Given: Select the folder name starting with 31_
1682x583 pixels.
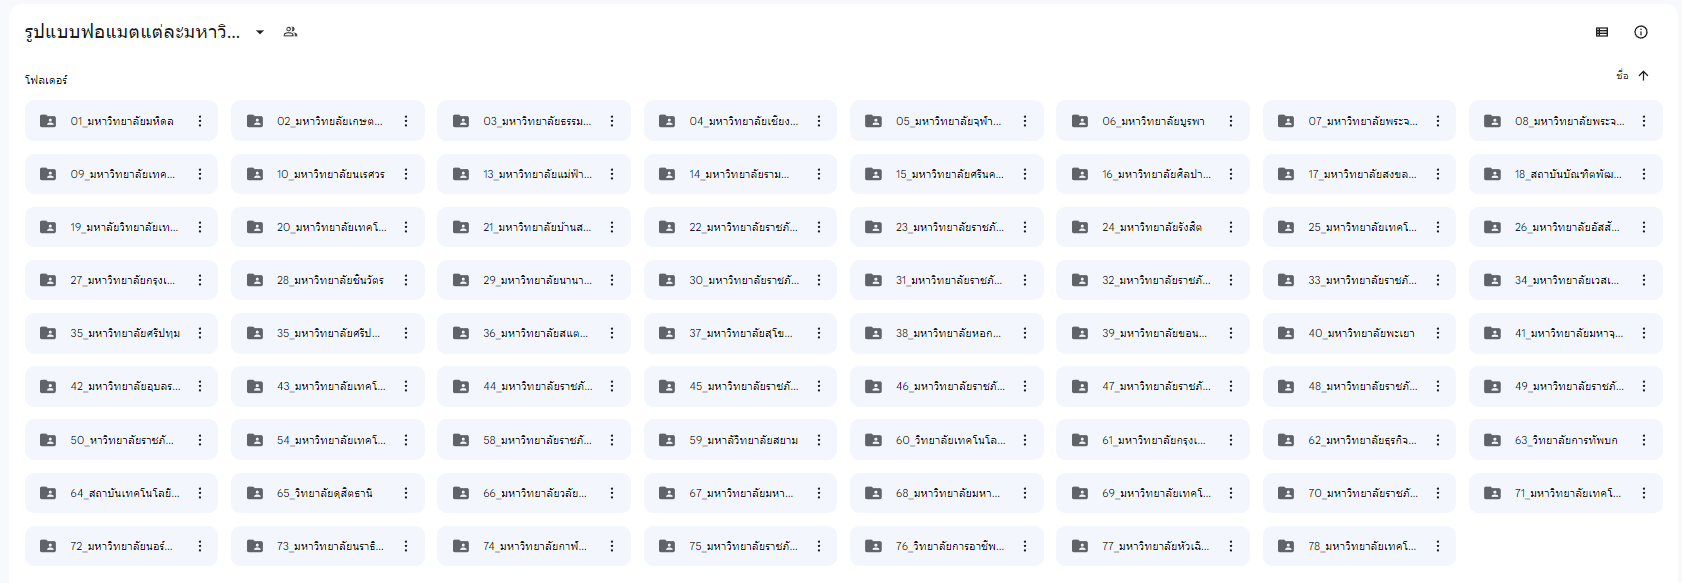Looking at the screenshot, I should 949,280.
